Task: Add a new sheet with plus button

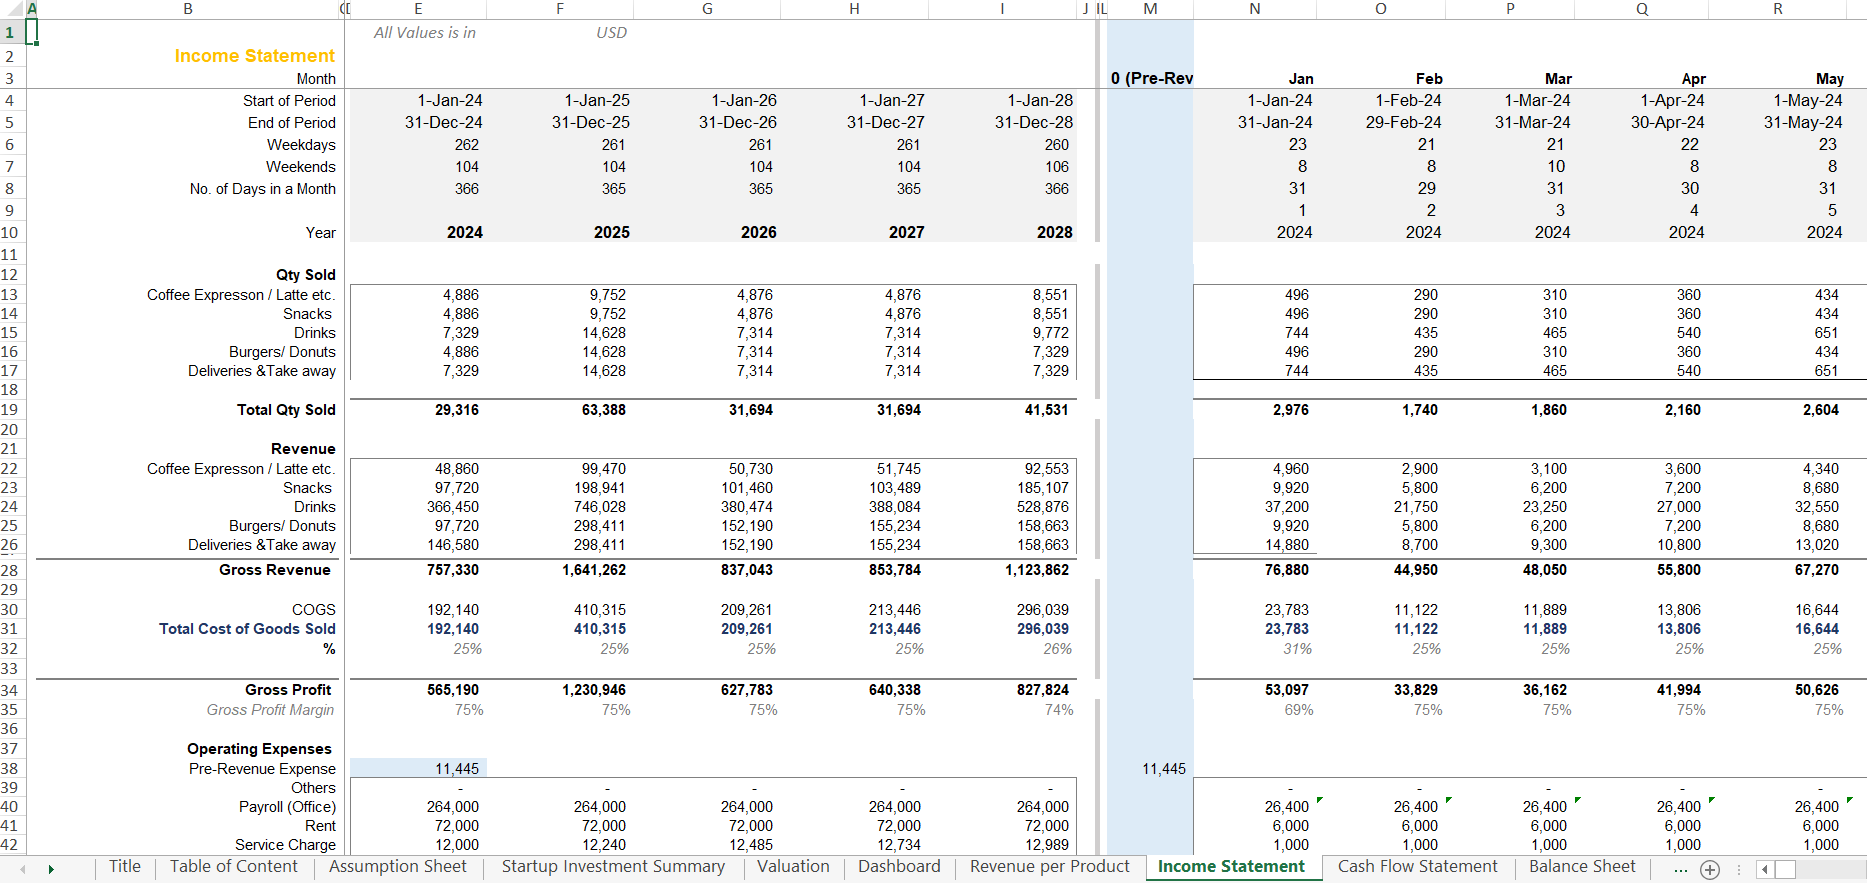Action: [x=1710, y=869]
